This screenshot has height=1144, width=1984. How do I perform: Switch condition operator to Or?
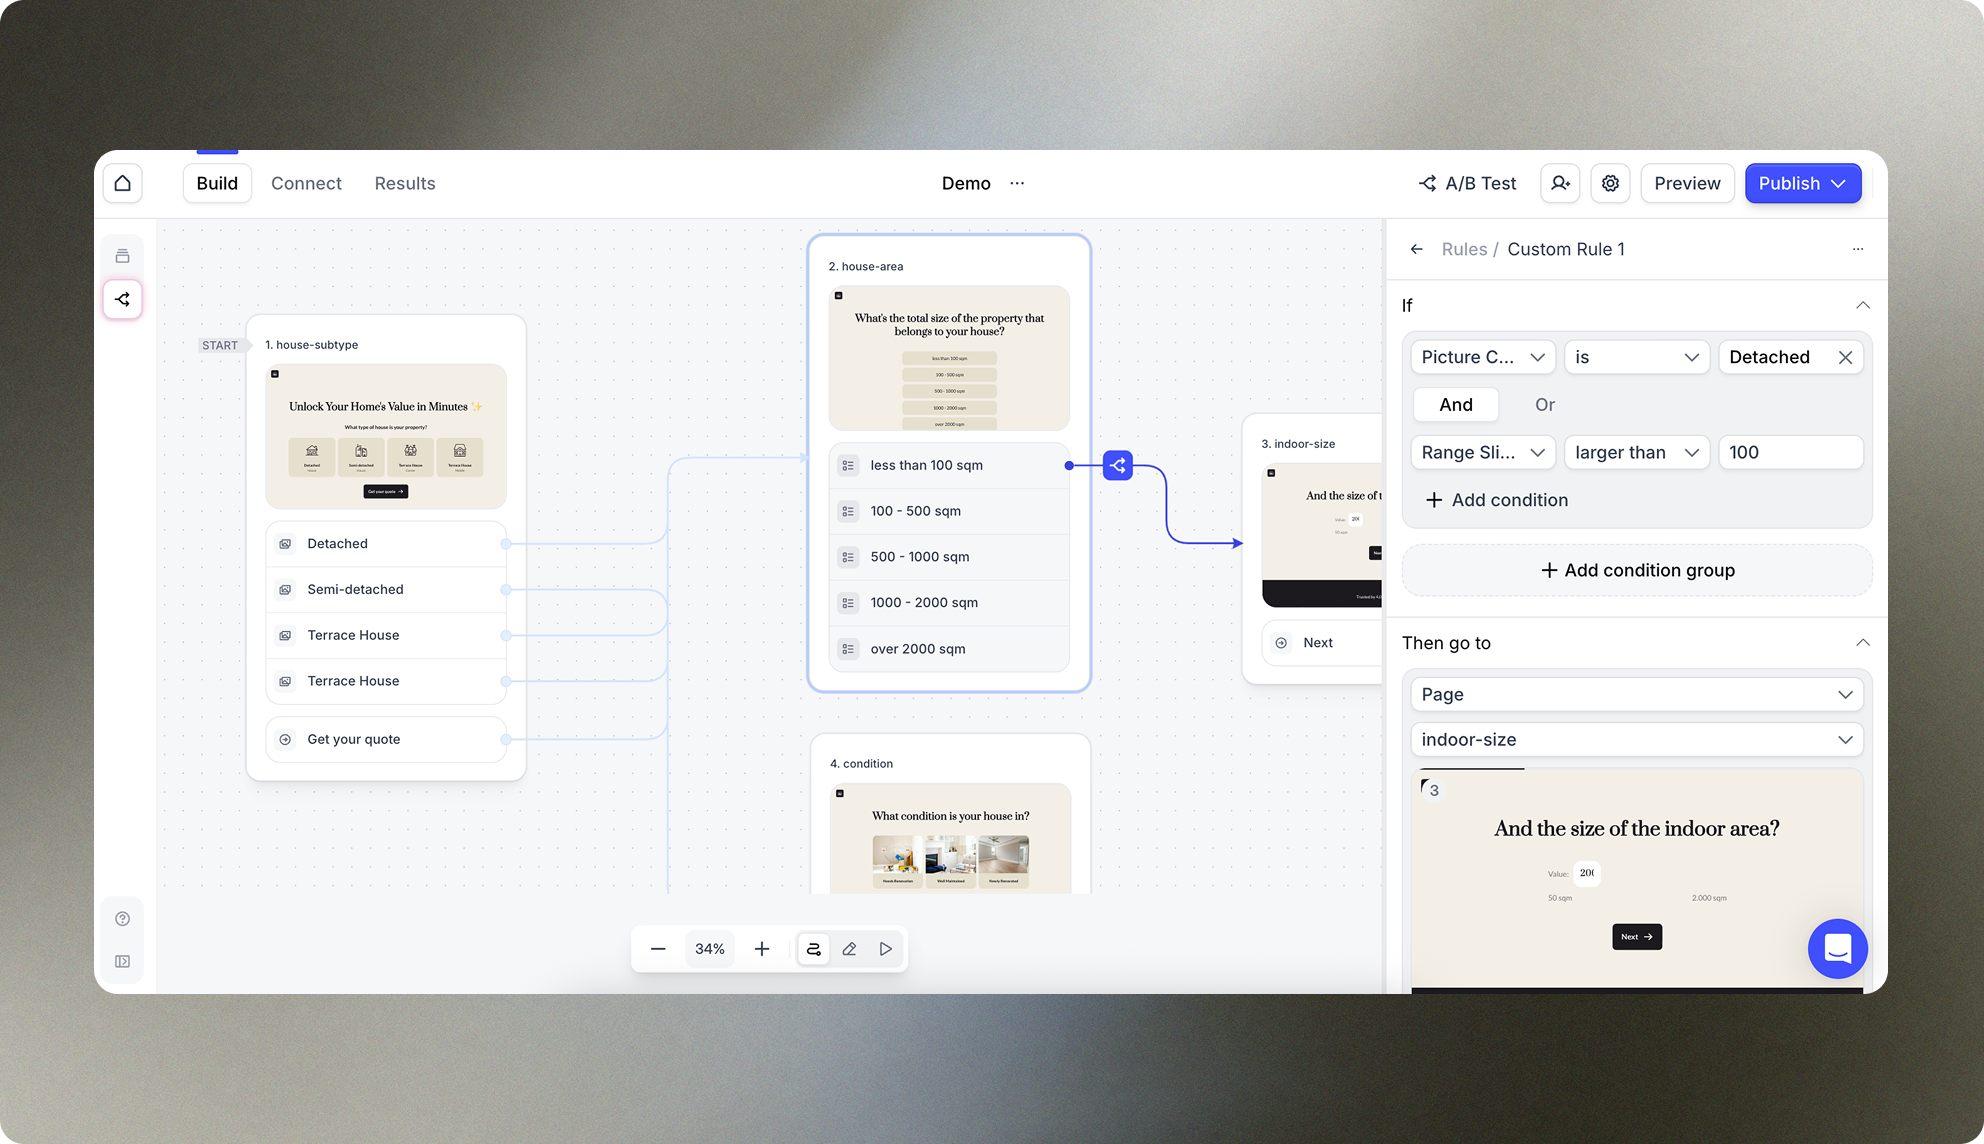tap(1545, 405)
